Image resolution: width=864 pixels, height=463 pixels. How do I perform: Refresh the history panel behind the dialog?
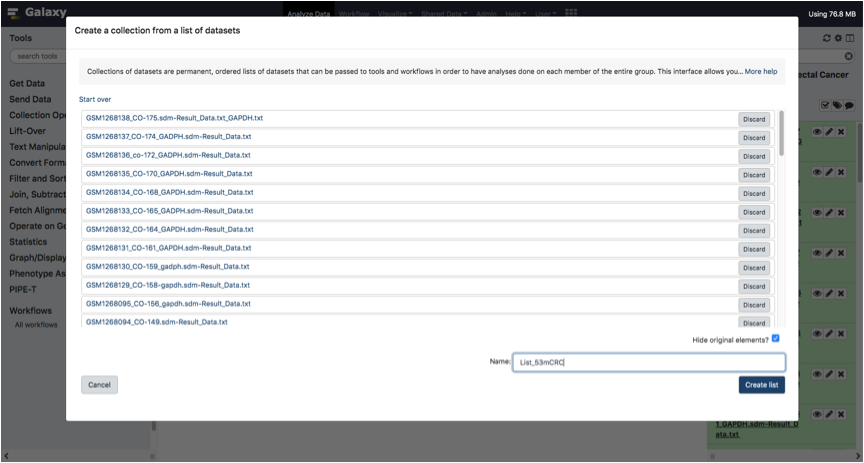(x=826, y=38)
